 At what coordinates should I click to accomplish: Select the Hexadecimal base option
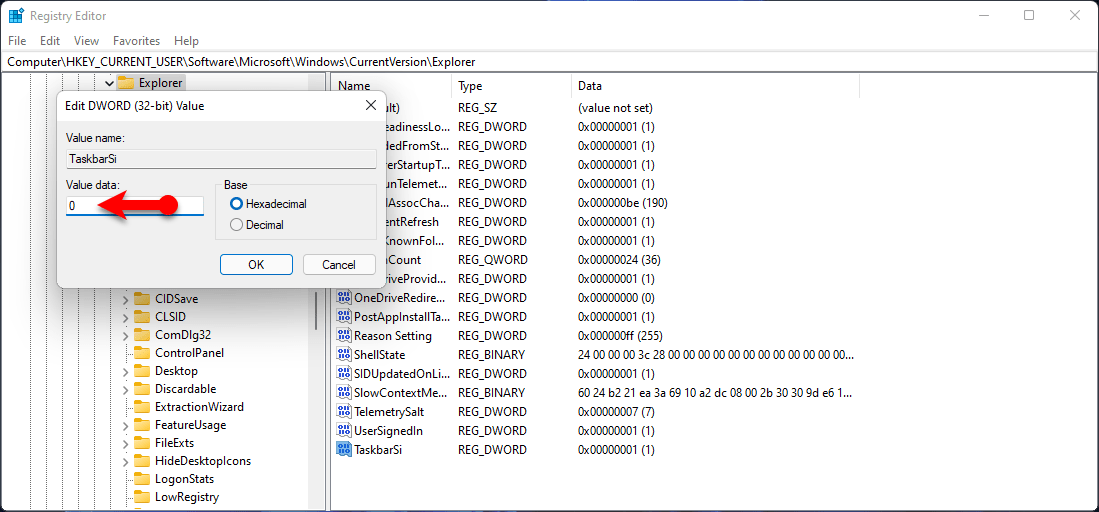coord(236,204)
